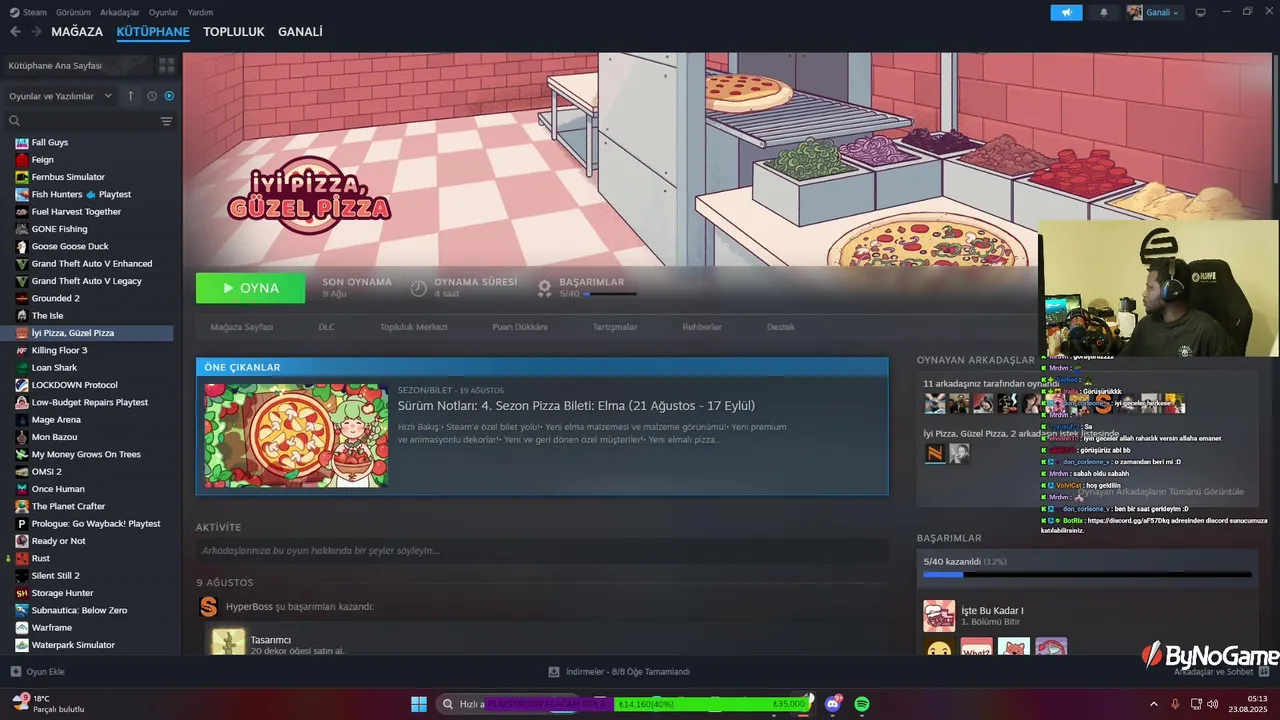Open the Oyunlar menu

click(x=163, y=12)
